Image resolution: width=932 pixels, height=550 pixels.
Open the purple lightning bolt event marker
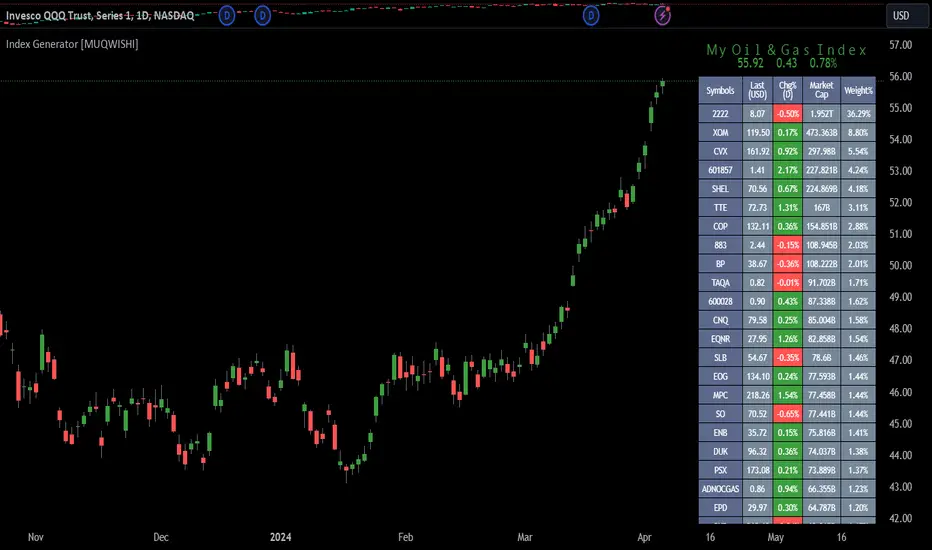coord(663,15)
